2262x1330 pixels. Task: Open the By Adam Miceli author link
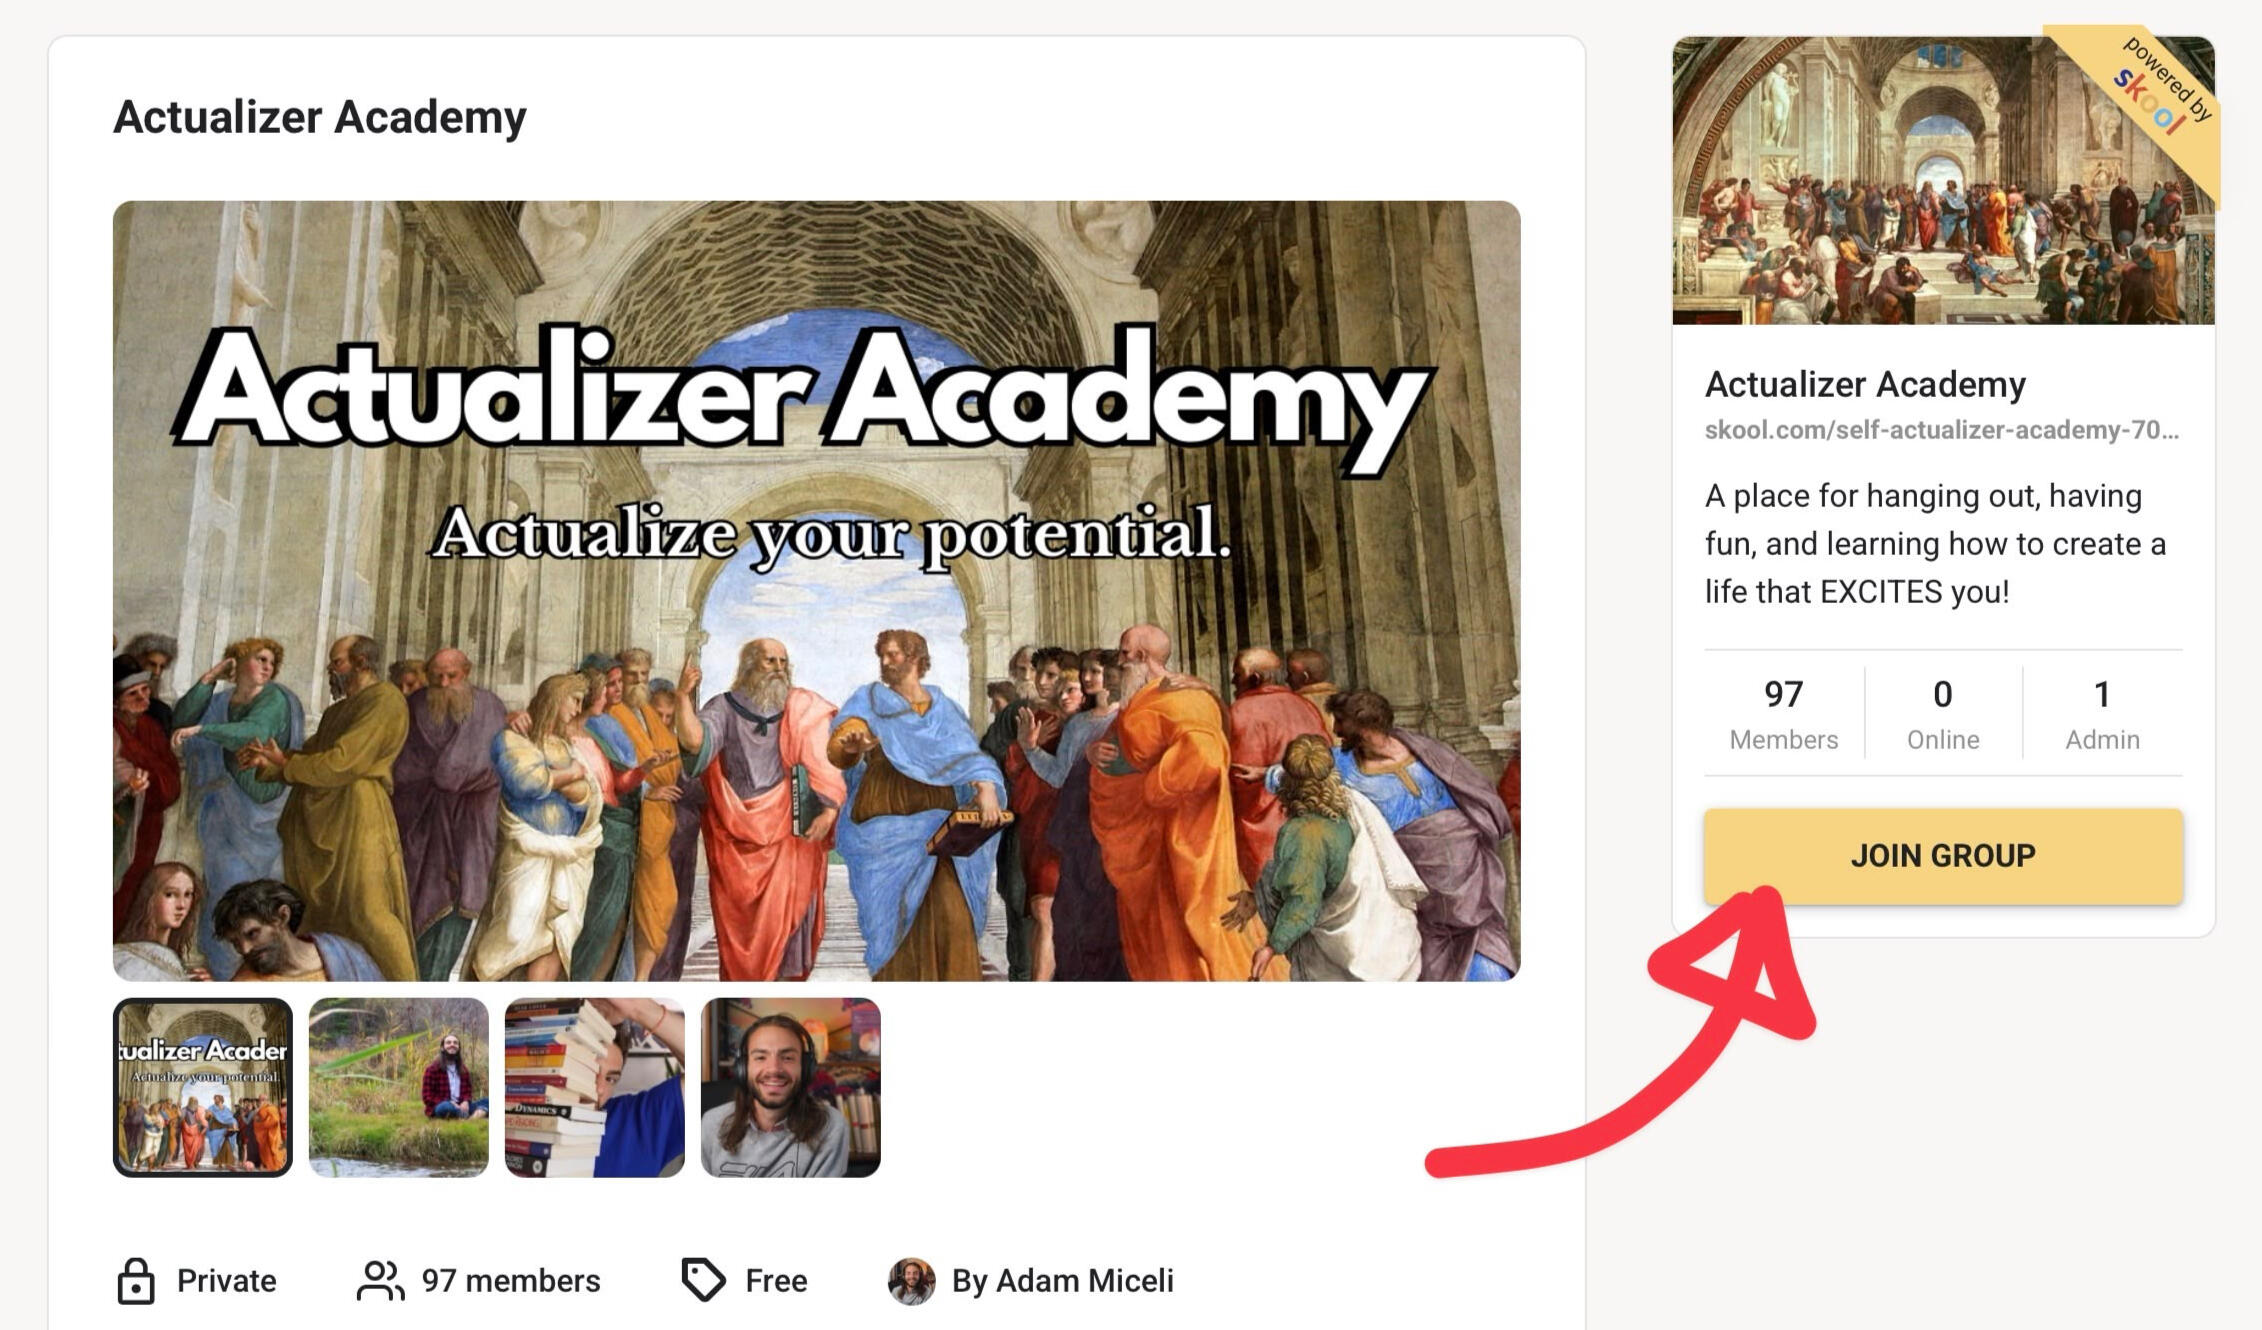1062,1281
